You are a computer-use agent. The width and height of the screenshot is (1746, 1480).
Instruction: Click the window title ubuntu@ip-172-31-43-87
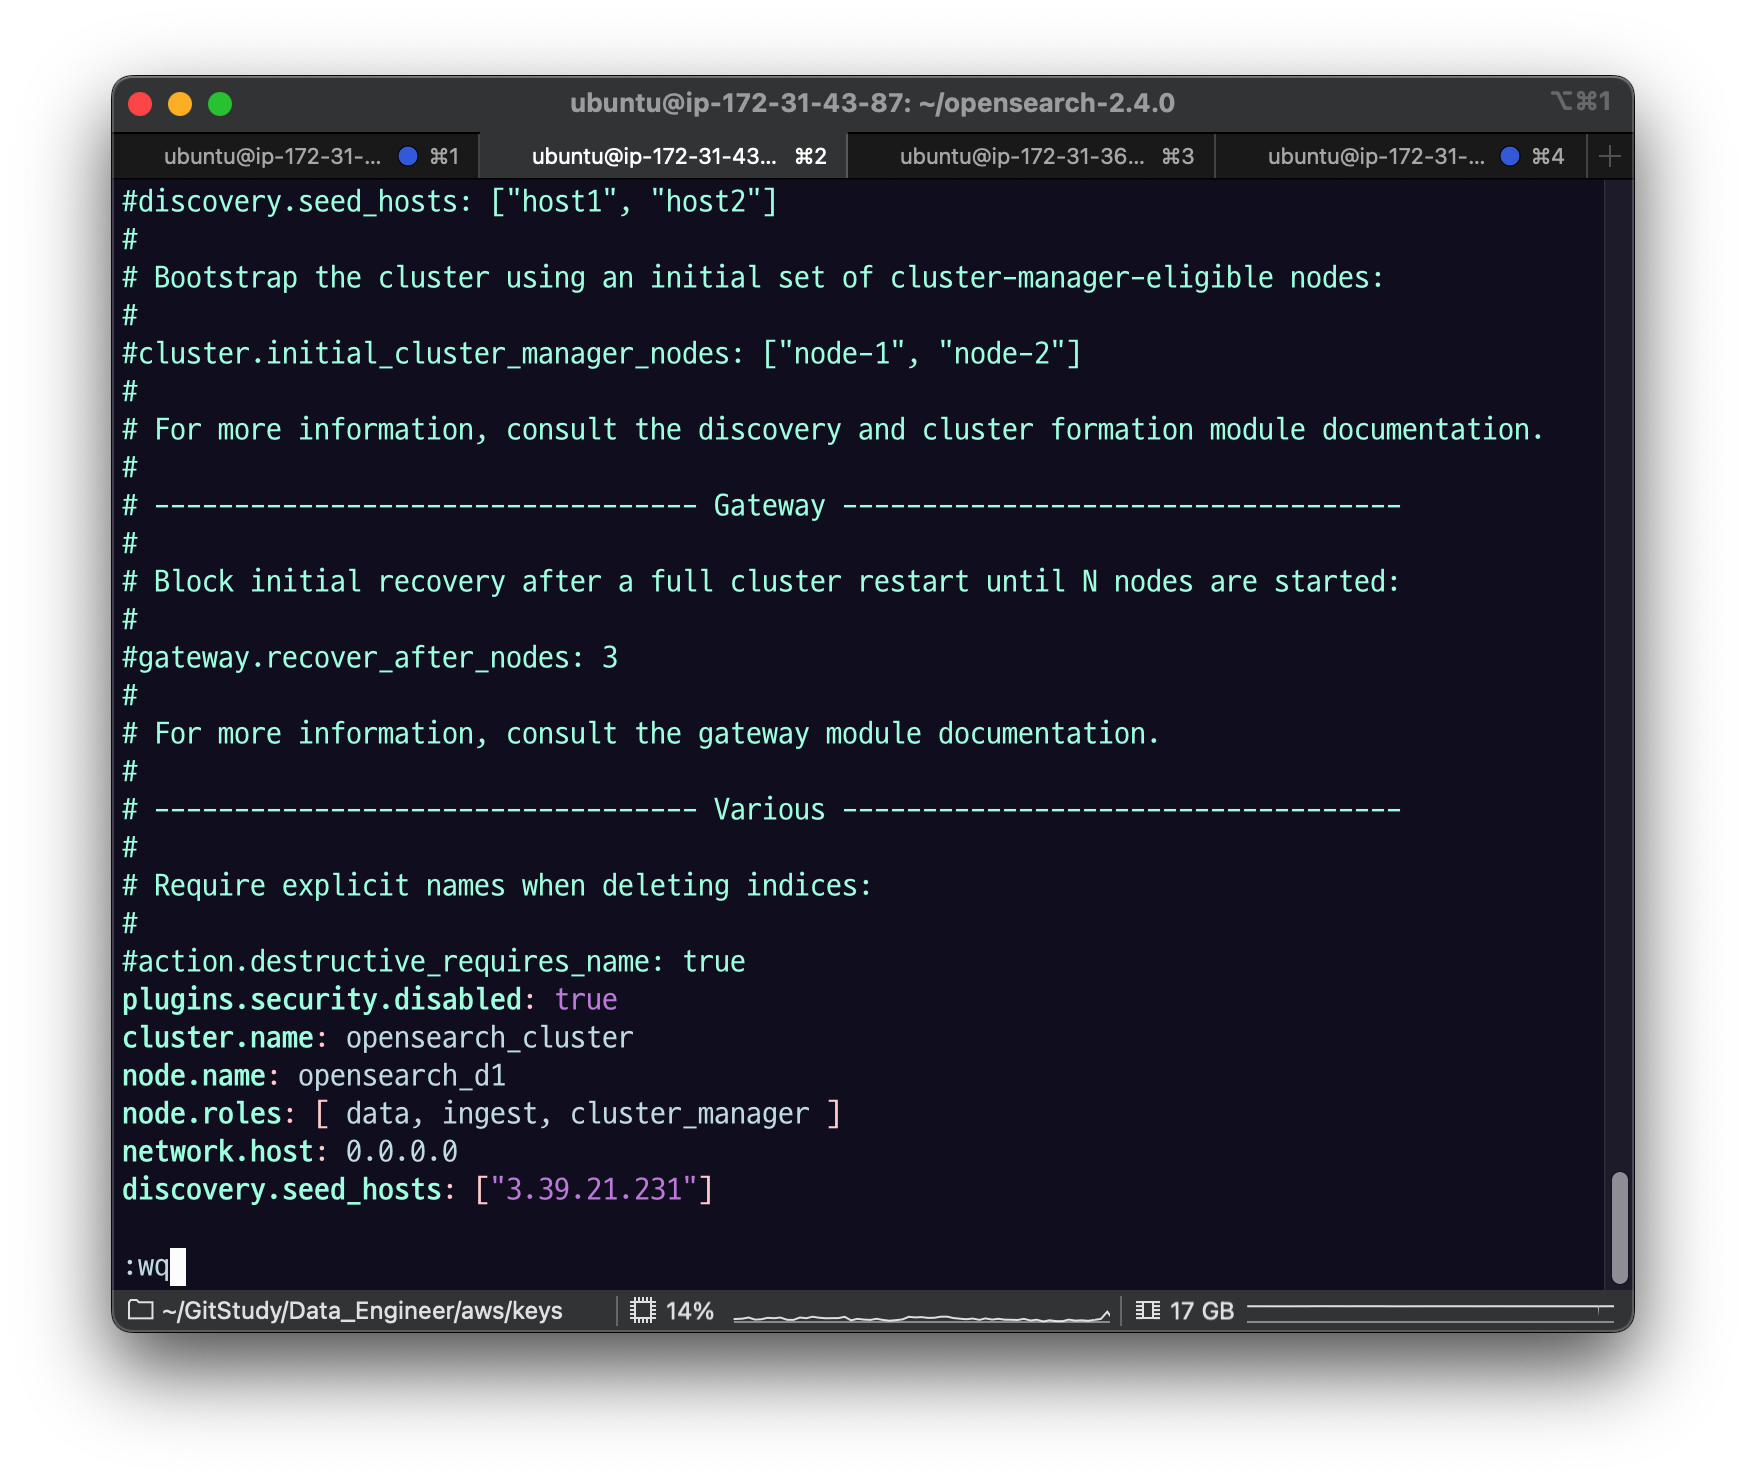pyautogui.click(x=872, y=103)
